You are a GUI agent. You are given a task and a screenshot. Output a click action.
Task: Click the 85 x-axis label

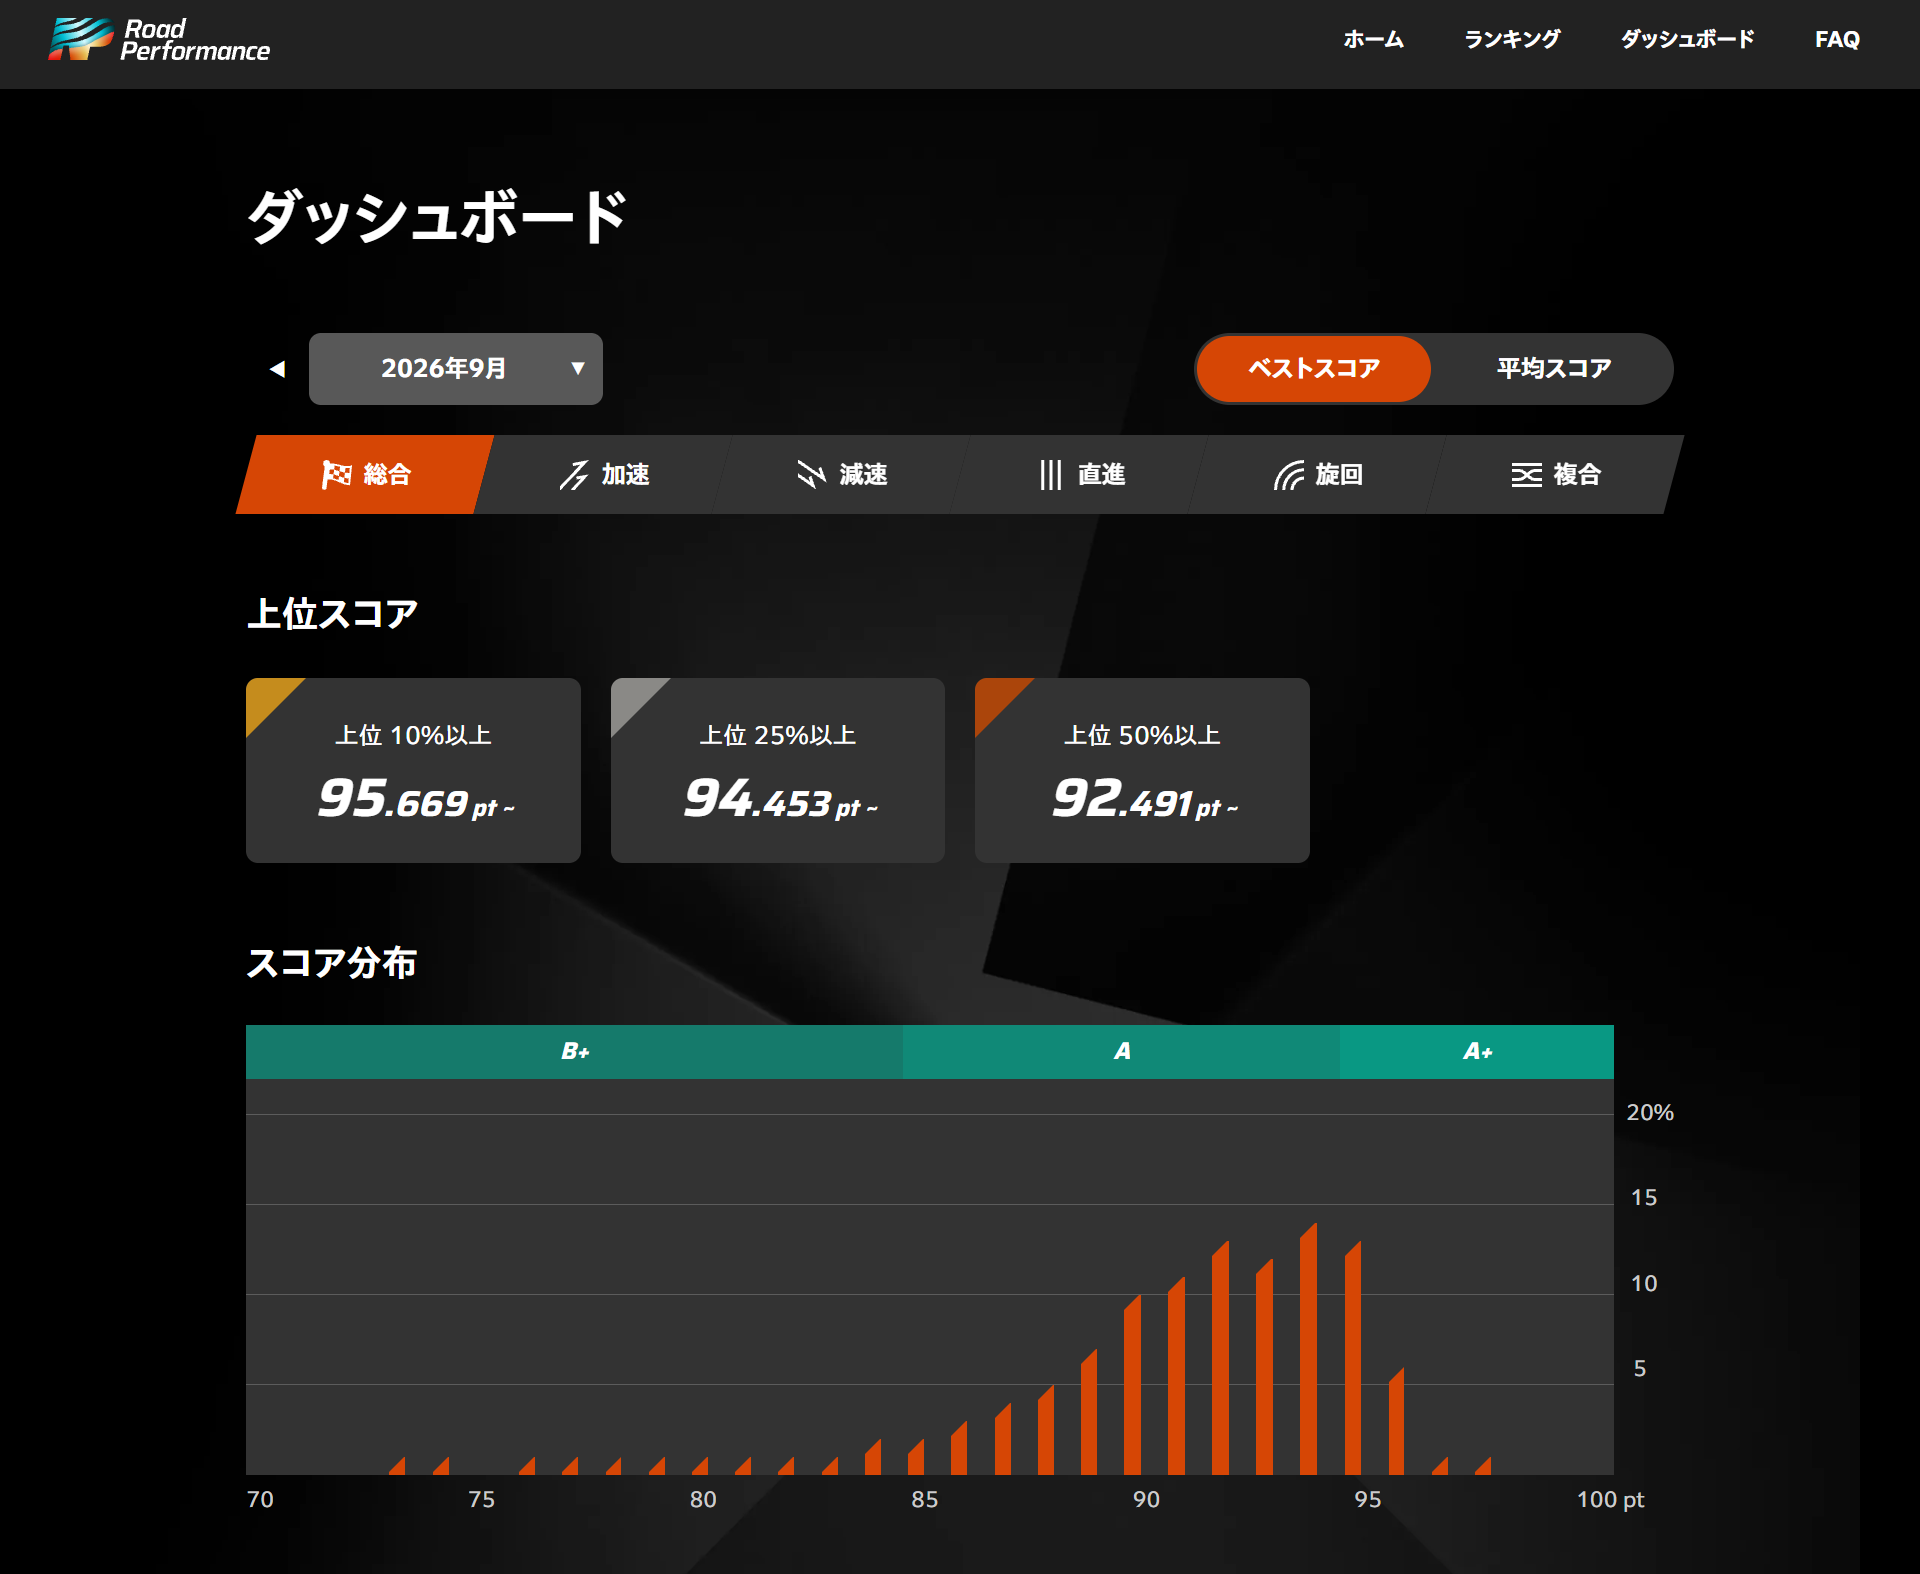coord(925,1499)
